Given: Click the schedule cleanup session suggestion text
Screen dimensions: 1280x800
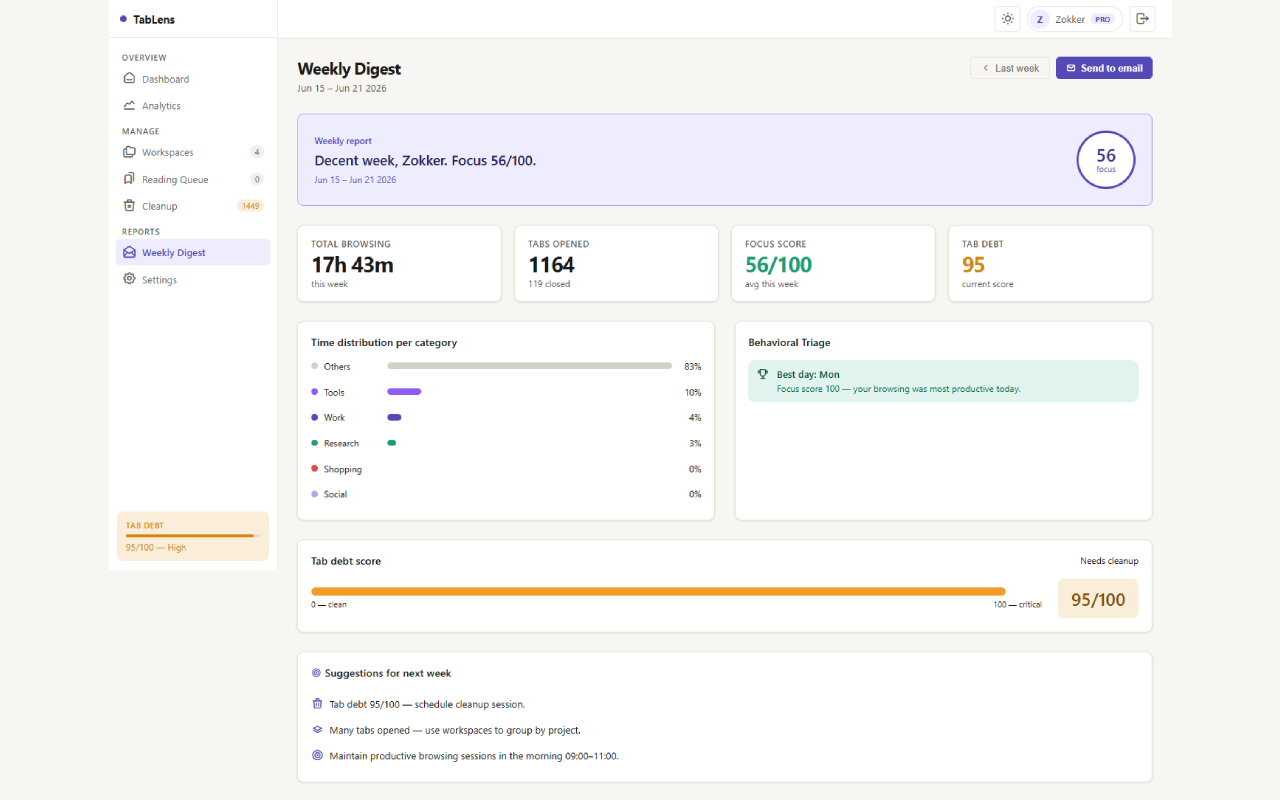Looking at the screenshot, I should coord(427,704).
